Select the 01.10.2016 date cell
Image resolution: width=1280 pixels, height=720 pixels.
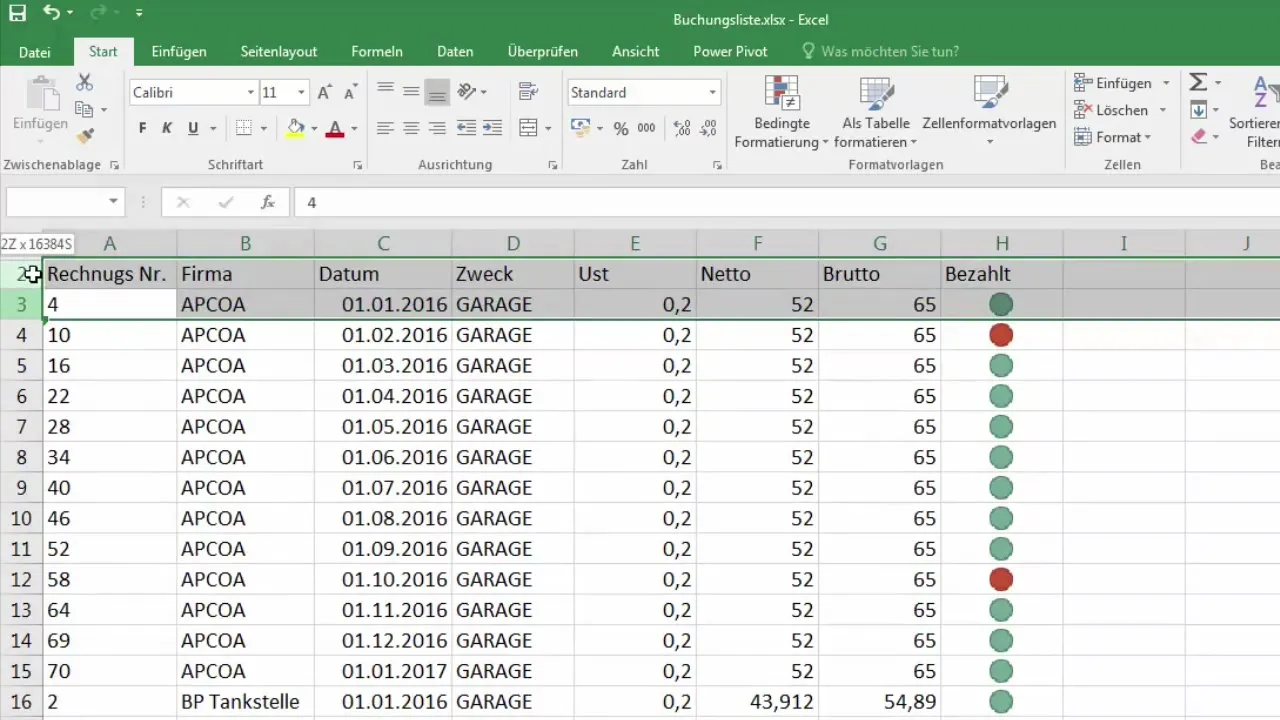(383, 579)
